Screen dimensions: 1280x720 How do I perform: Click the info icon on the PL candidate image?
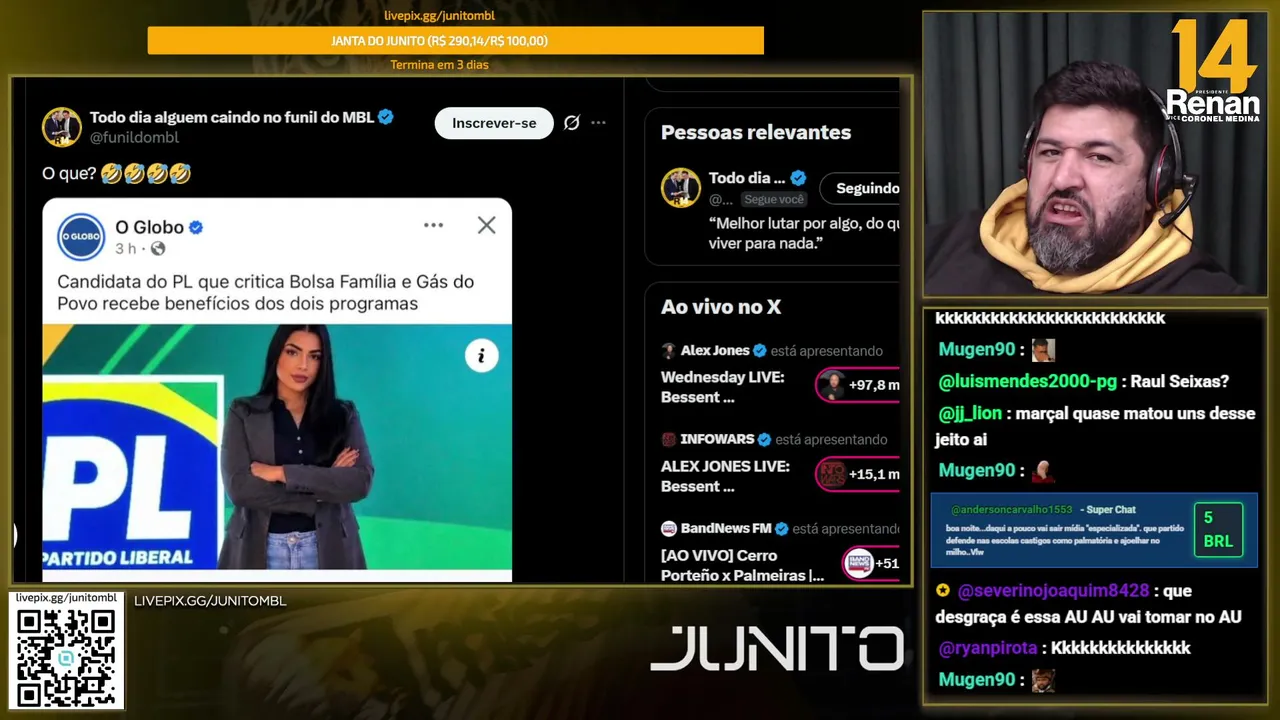coord(481,355)
